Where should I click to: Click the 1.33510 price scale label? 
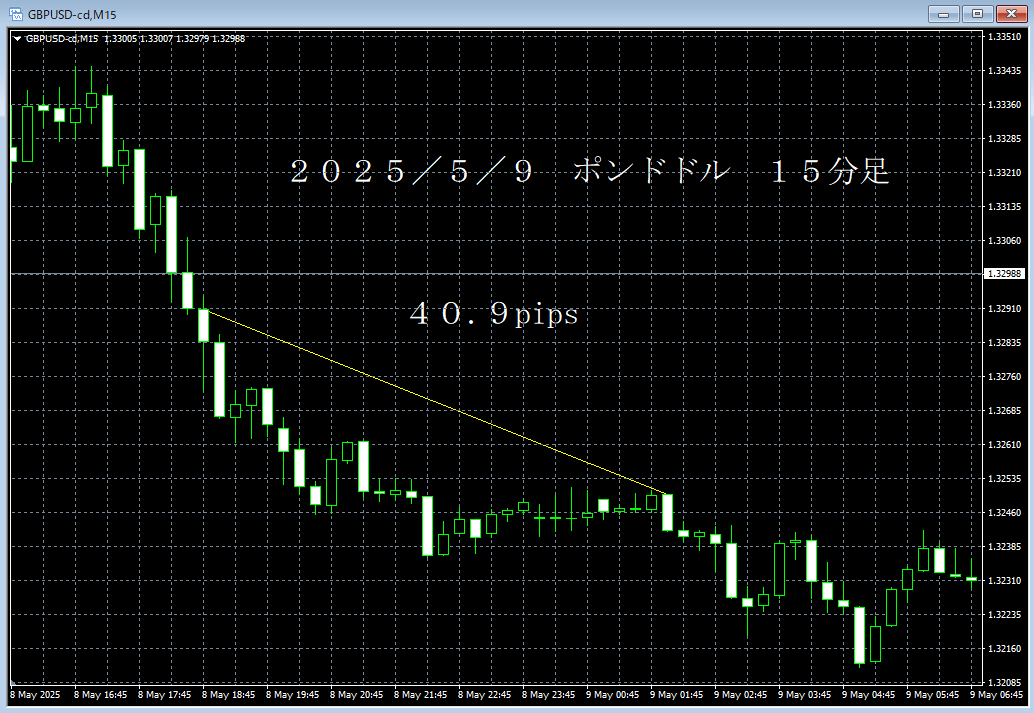1004,37
